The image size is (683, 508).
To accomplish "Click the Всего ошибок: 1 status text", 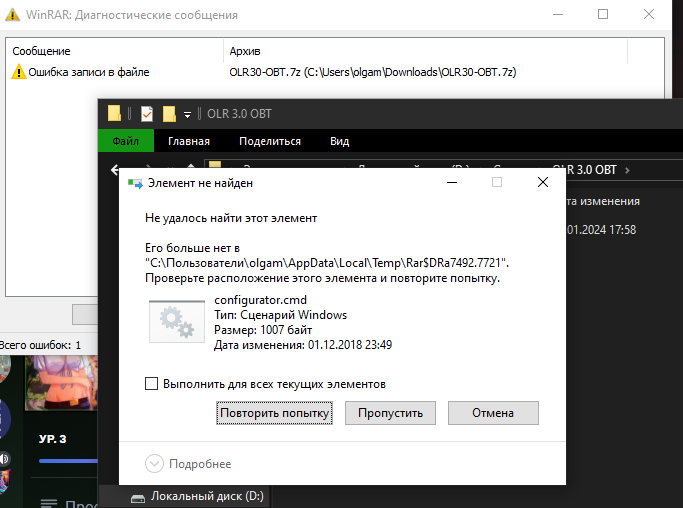I will (x=40, y=345).
